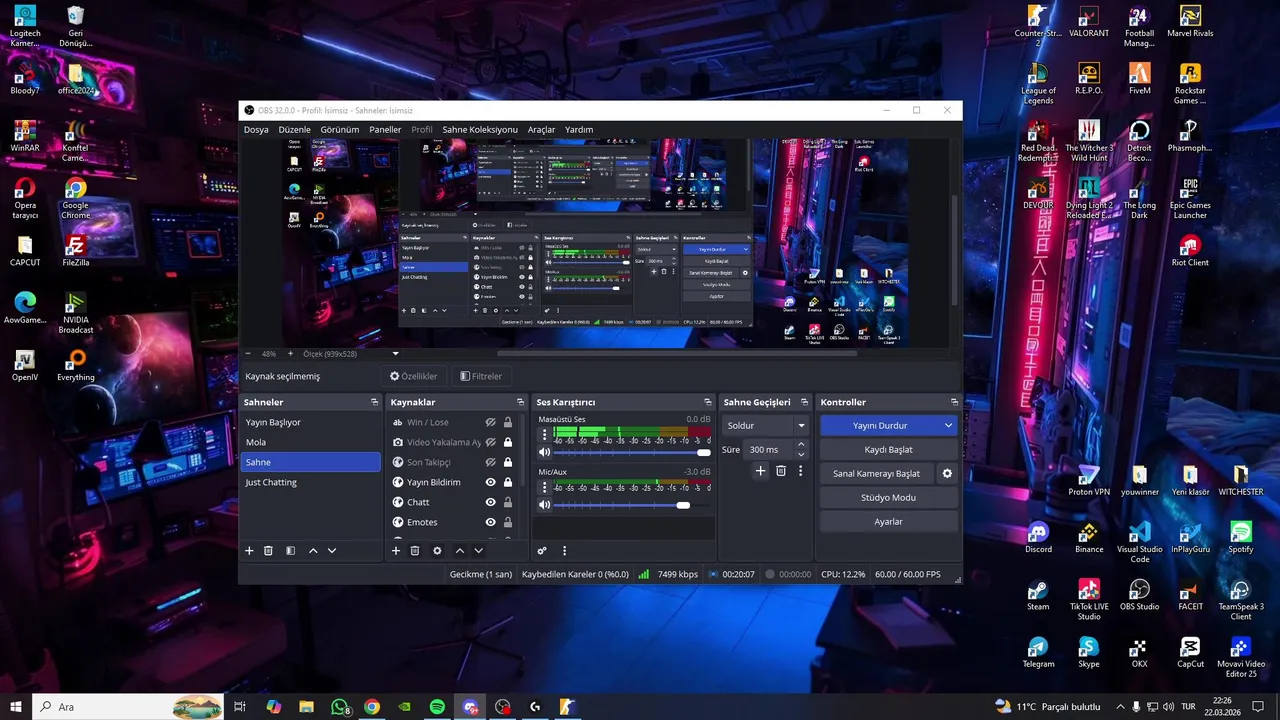Show hidden system tray icons chevron
Image resolution: width=1280 pixels, height=720 pixels.
(1120, 707)
